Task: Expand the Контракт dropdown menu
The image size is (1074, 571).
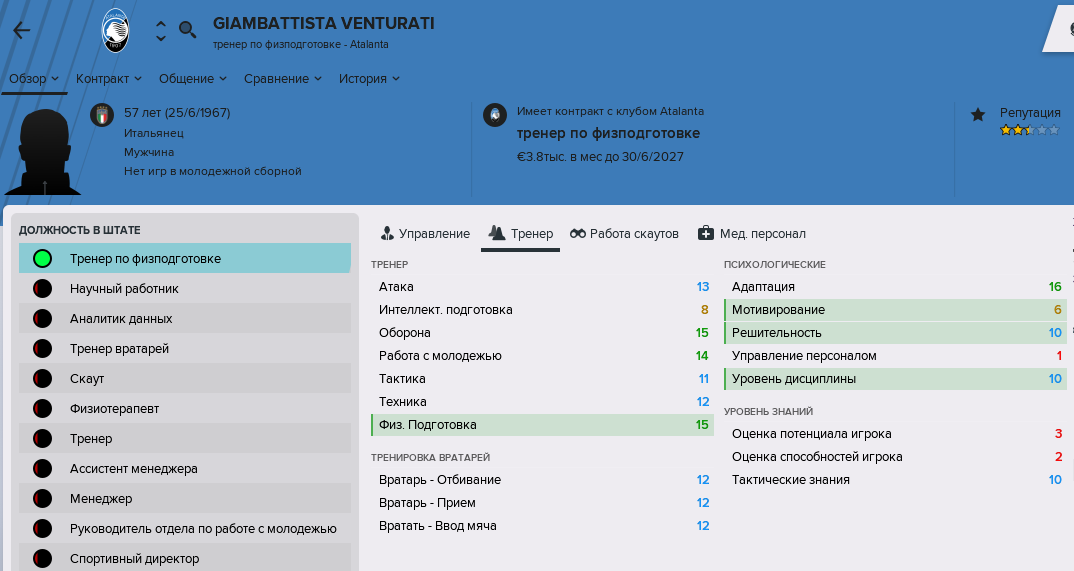Action: pyautogui.click(x=109, y=79)
